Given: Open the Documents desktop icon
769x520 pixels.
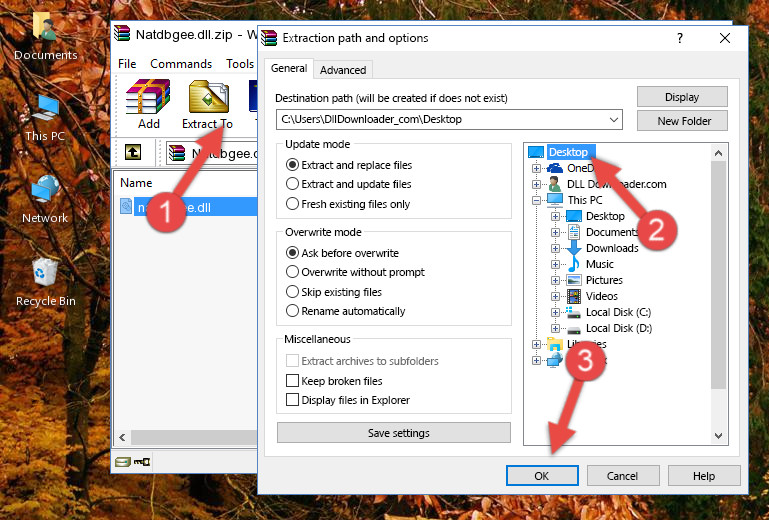Looking at the screenshot, I should [x=45, y=36].
